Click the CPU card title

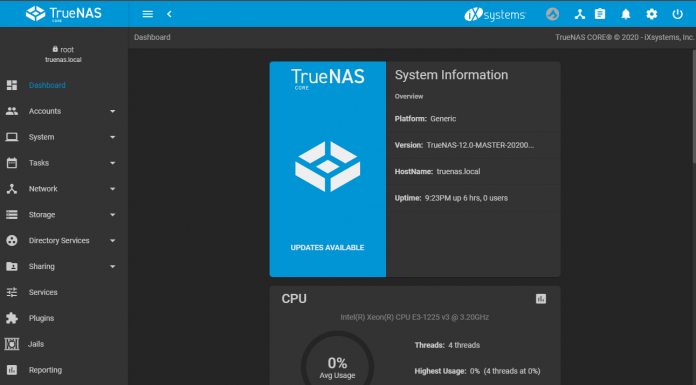coord(294,299)
